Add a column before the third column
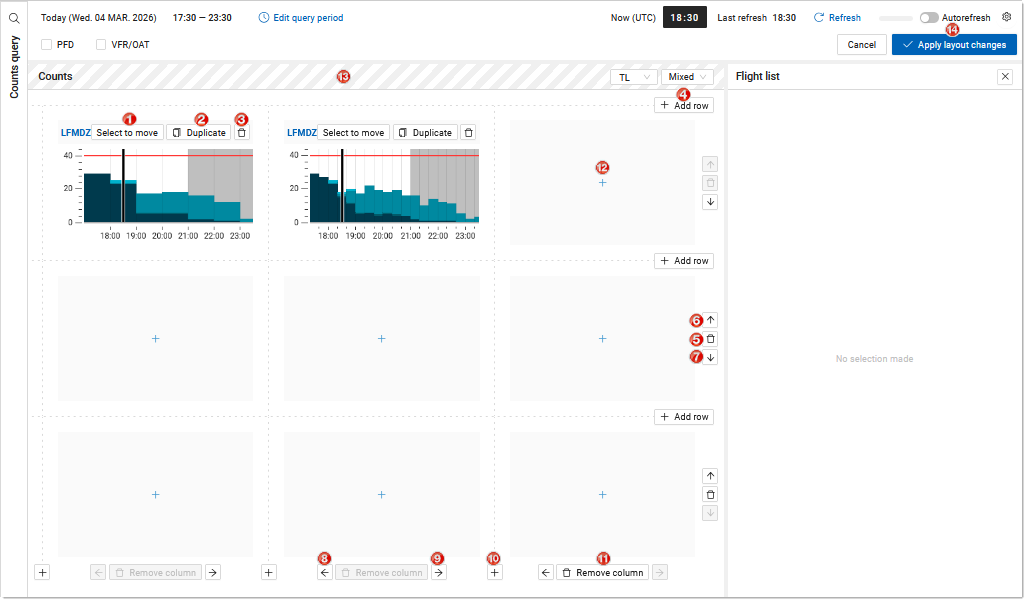Image resolution: width=1027 pixels, height=602 pixels. pos(495,573)
